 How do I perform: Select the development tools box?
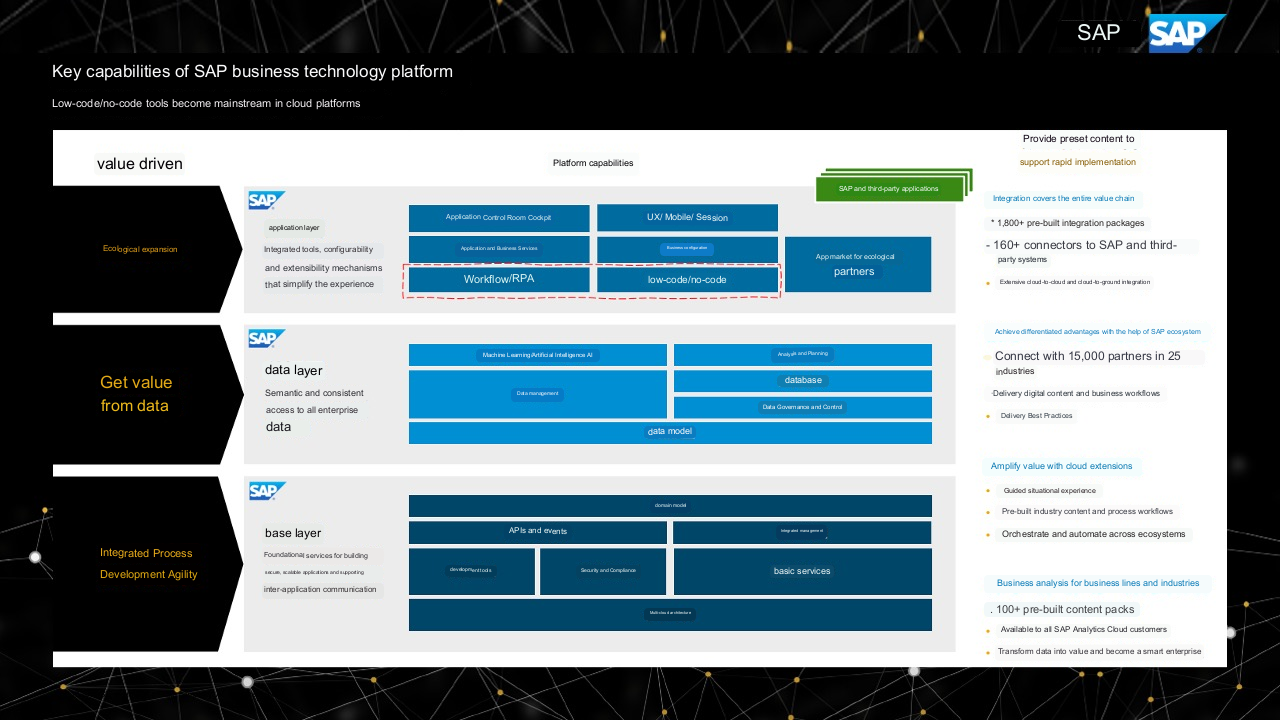point(471,571)
